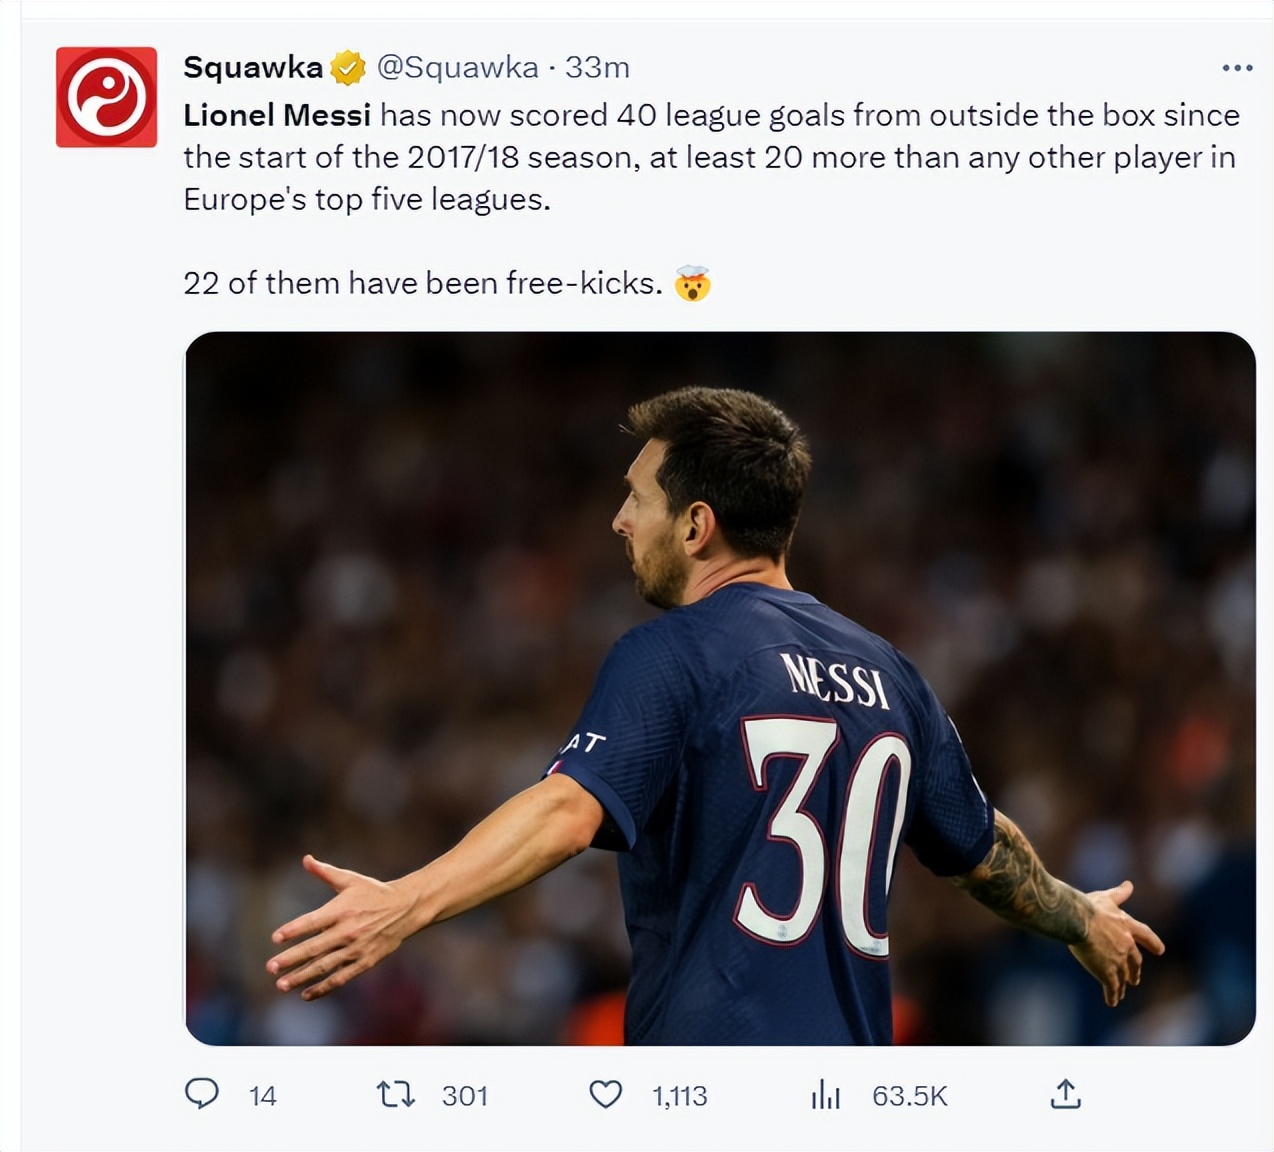Click the @Squawka handle

click(x=457, y=67)
